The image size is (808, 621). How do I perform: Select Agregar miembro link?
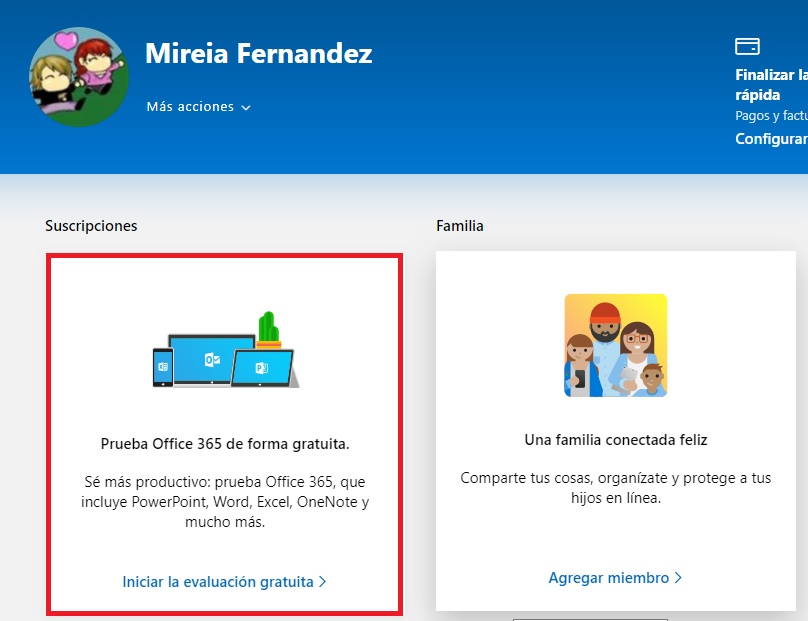pyautogui.click(x=609, y=578)
